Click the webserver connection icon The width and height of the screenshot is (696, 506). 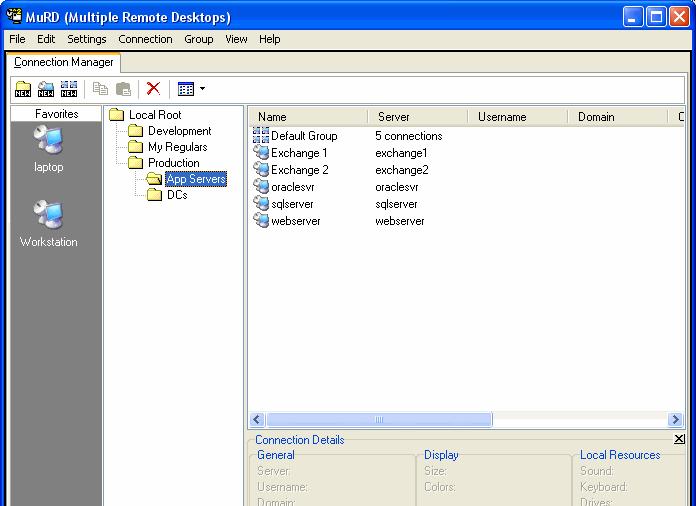[x=261, y=220]
